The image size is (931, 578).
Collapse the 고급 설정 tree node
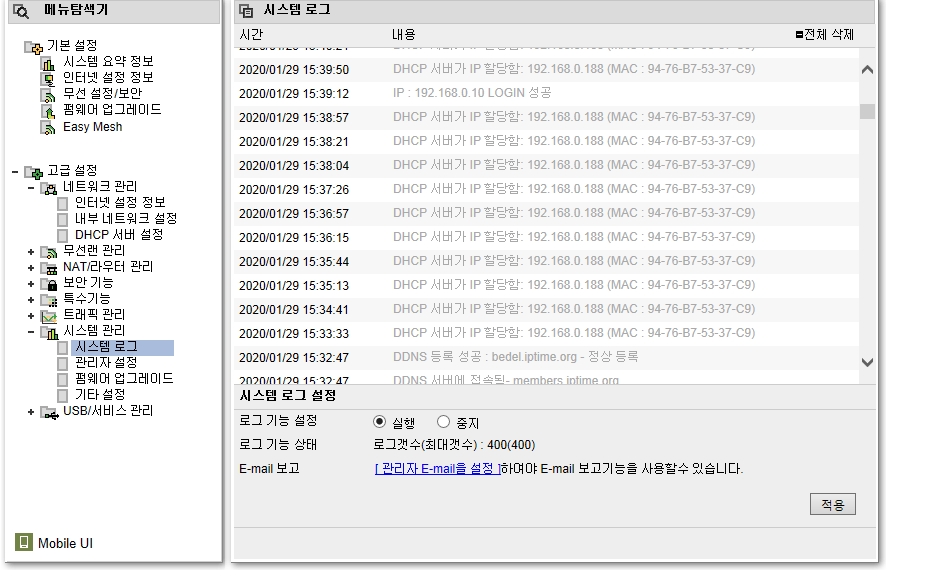point(15,172)
